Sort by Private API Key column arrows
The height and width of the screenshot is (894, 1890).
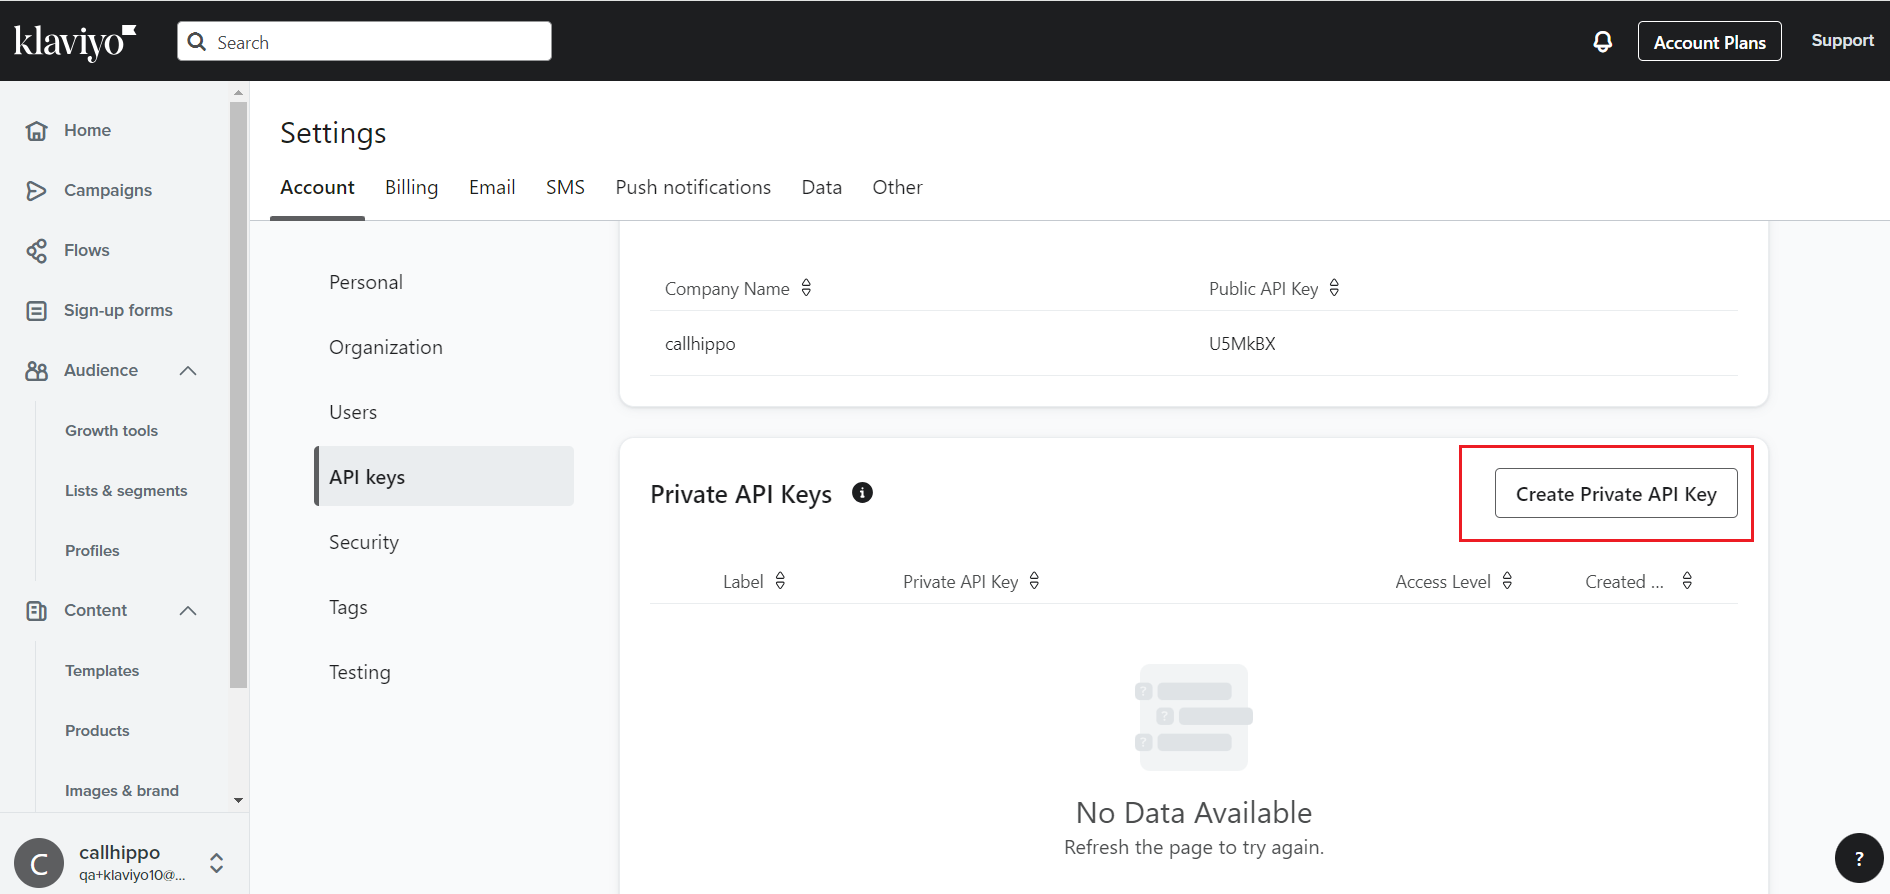pos(1034,581)
